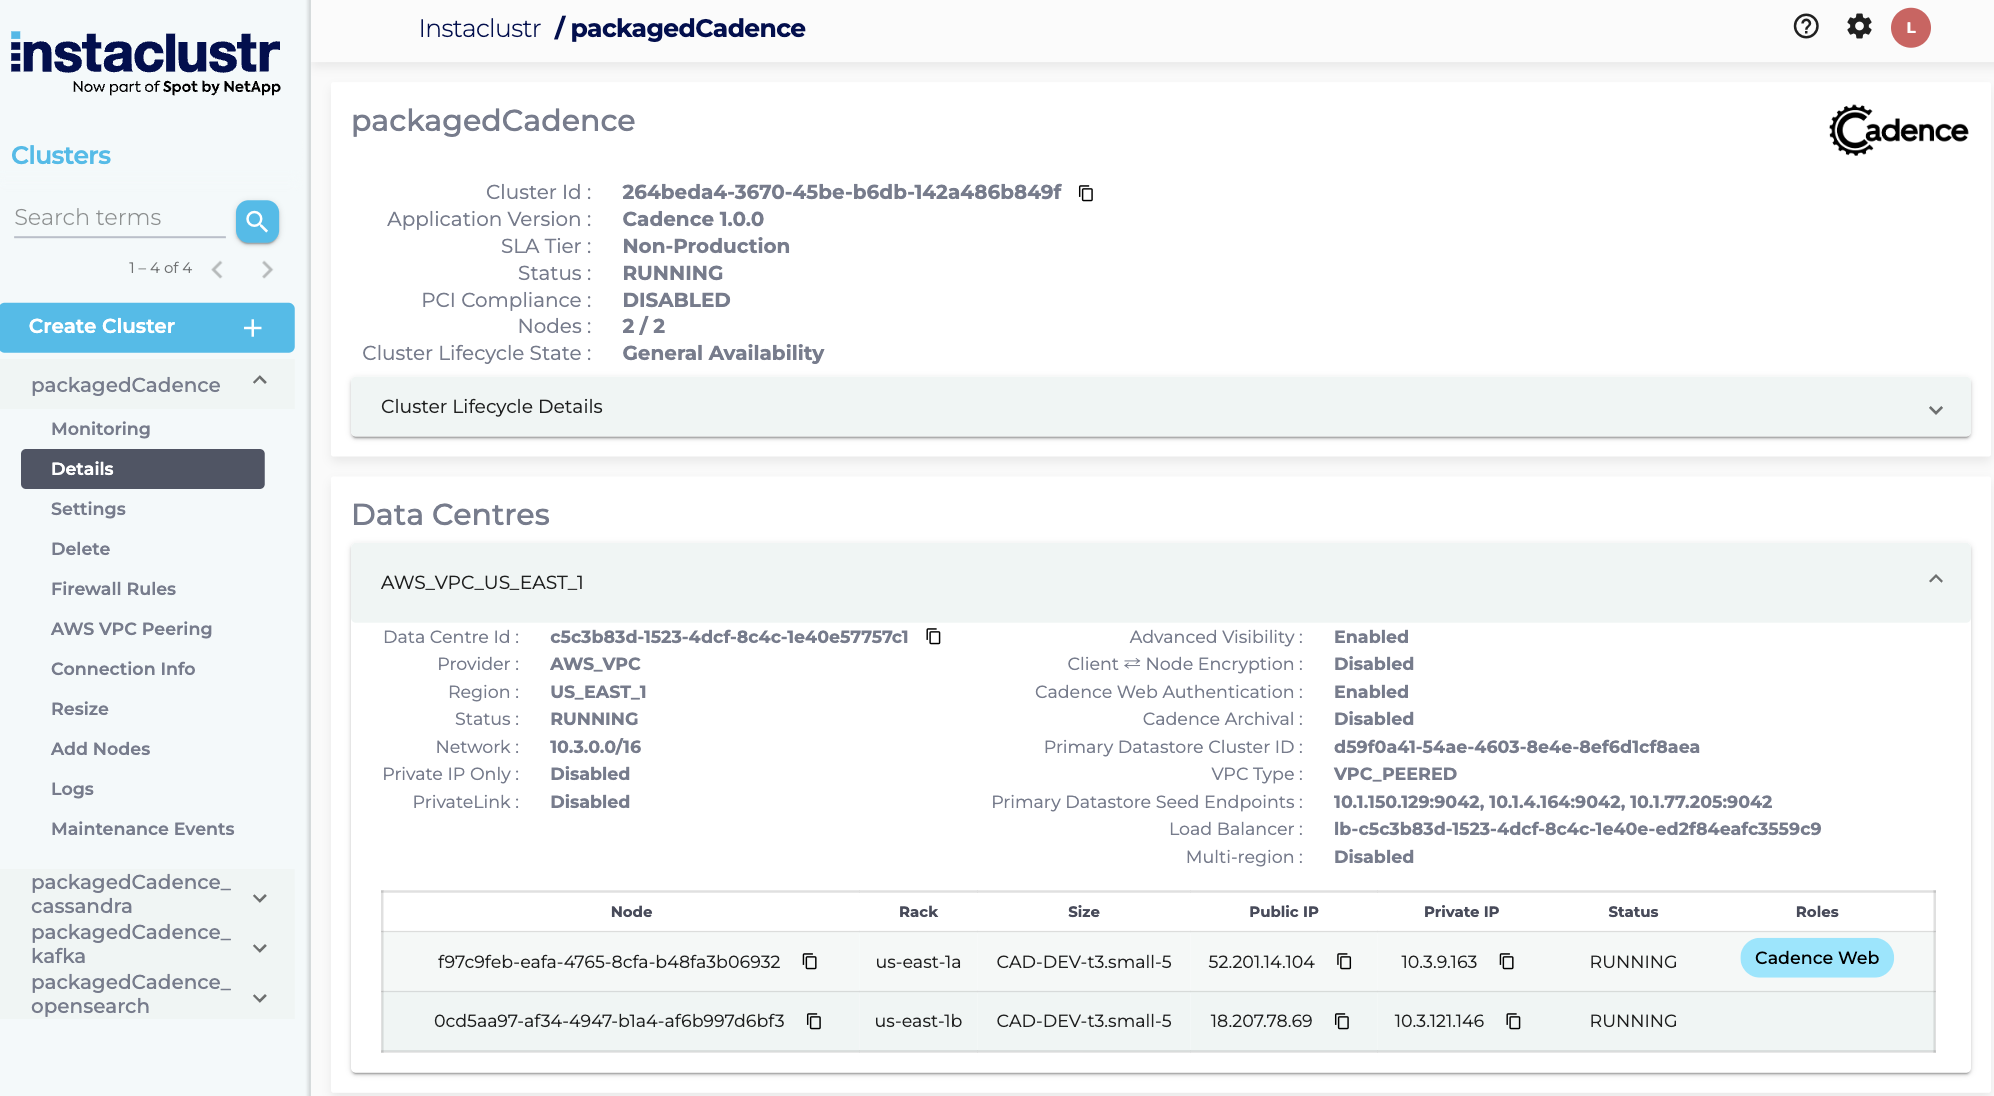Open Cadence Web role link
1994x1096 pixels.
pyautogui.click(x=1816, y=958)
